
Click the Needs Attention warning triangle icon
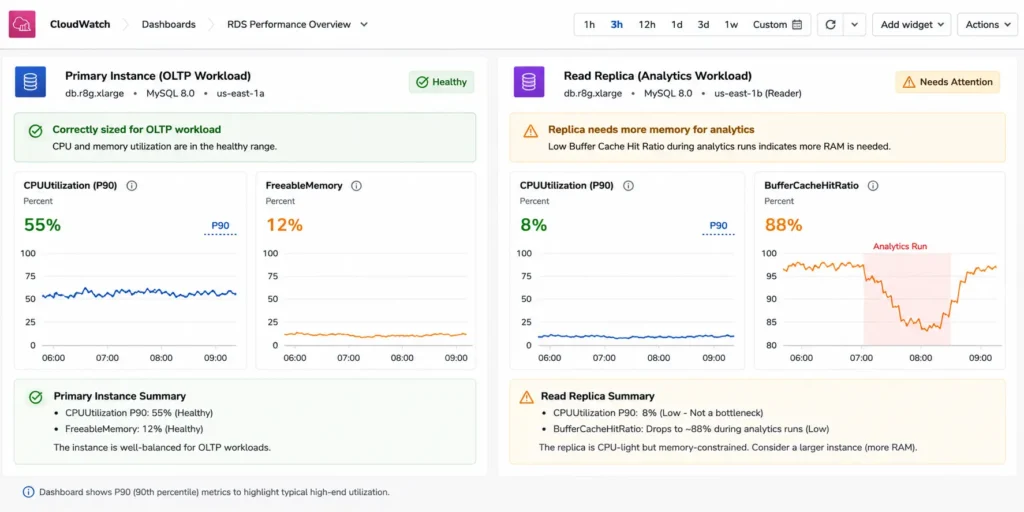[x=908, y=82]
